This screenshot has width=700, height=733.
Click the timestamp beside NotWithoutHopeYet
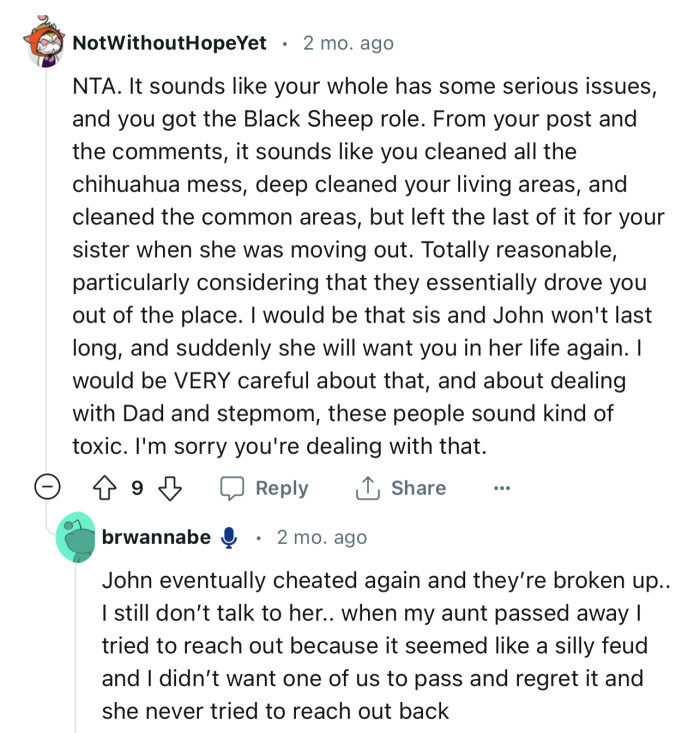348,43
